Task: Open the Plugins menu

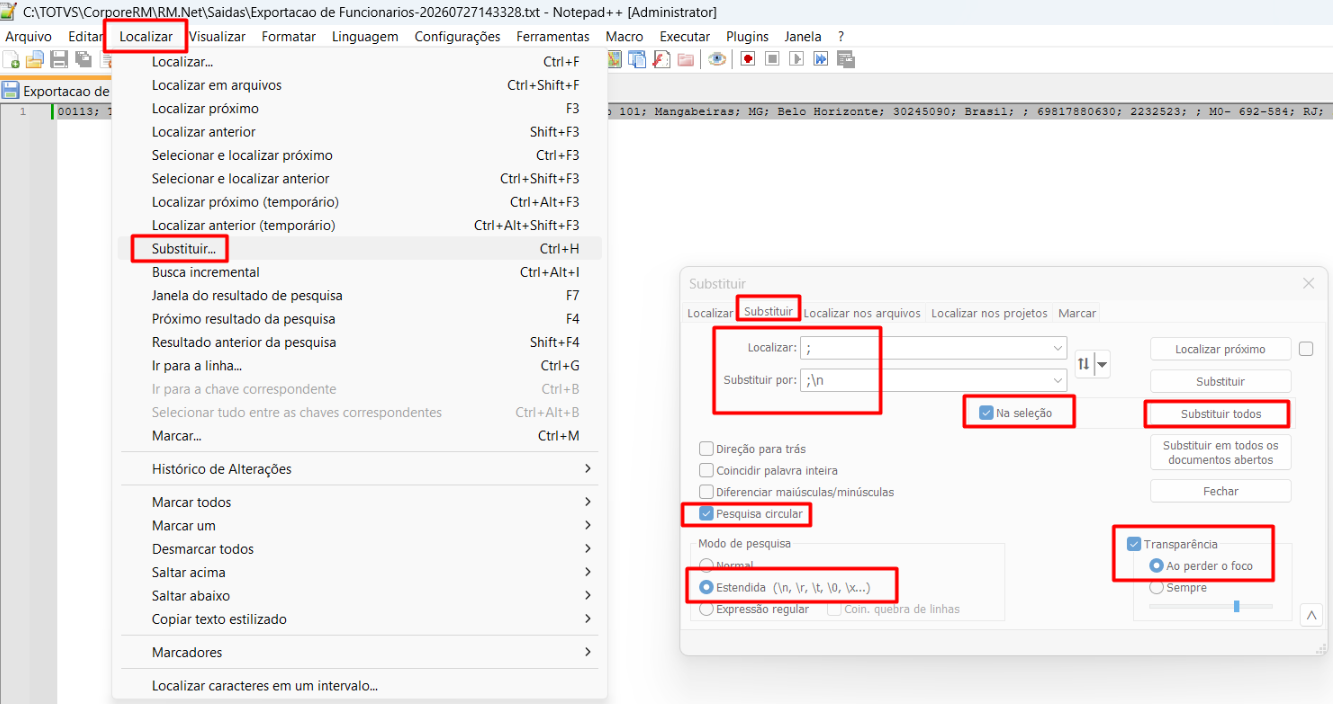Action: pos(747,36)
